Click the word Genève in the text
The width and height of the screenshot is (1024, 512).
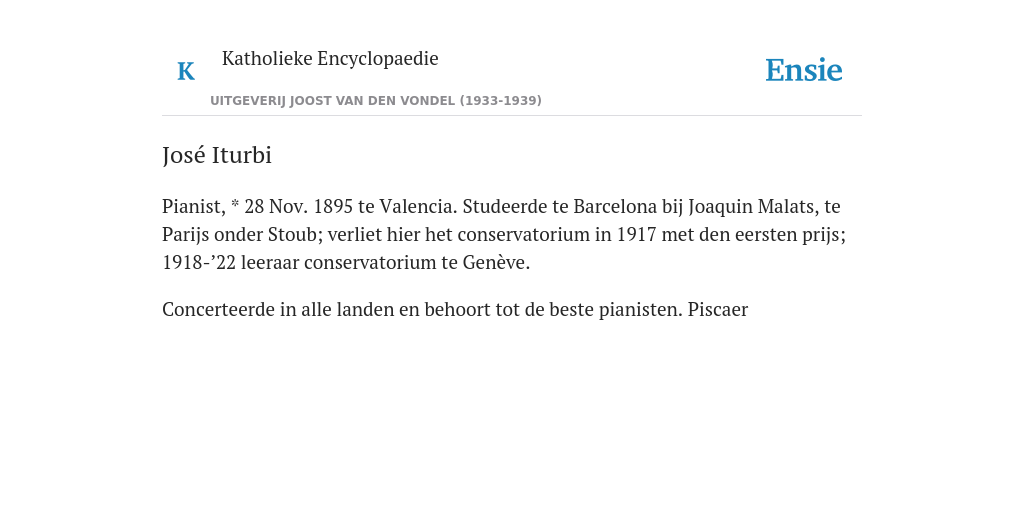pyautogui.click(x=496, y=263)
